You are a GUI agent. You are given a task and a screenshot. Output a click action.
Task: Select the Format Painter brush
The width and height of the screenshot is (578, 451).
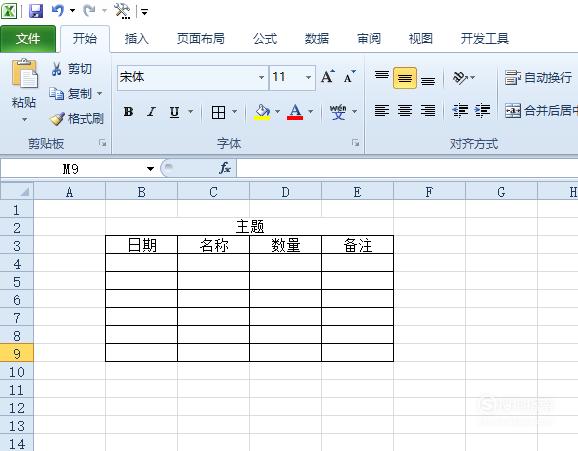(57, 119)
